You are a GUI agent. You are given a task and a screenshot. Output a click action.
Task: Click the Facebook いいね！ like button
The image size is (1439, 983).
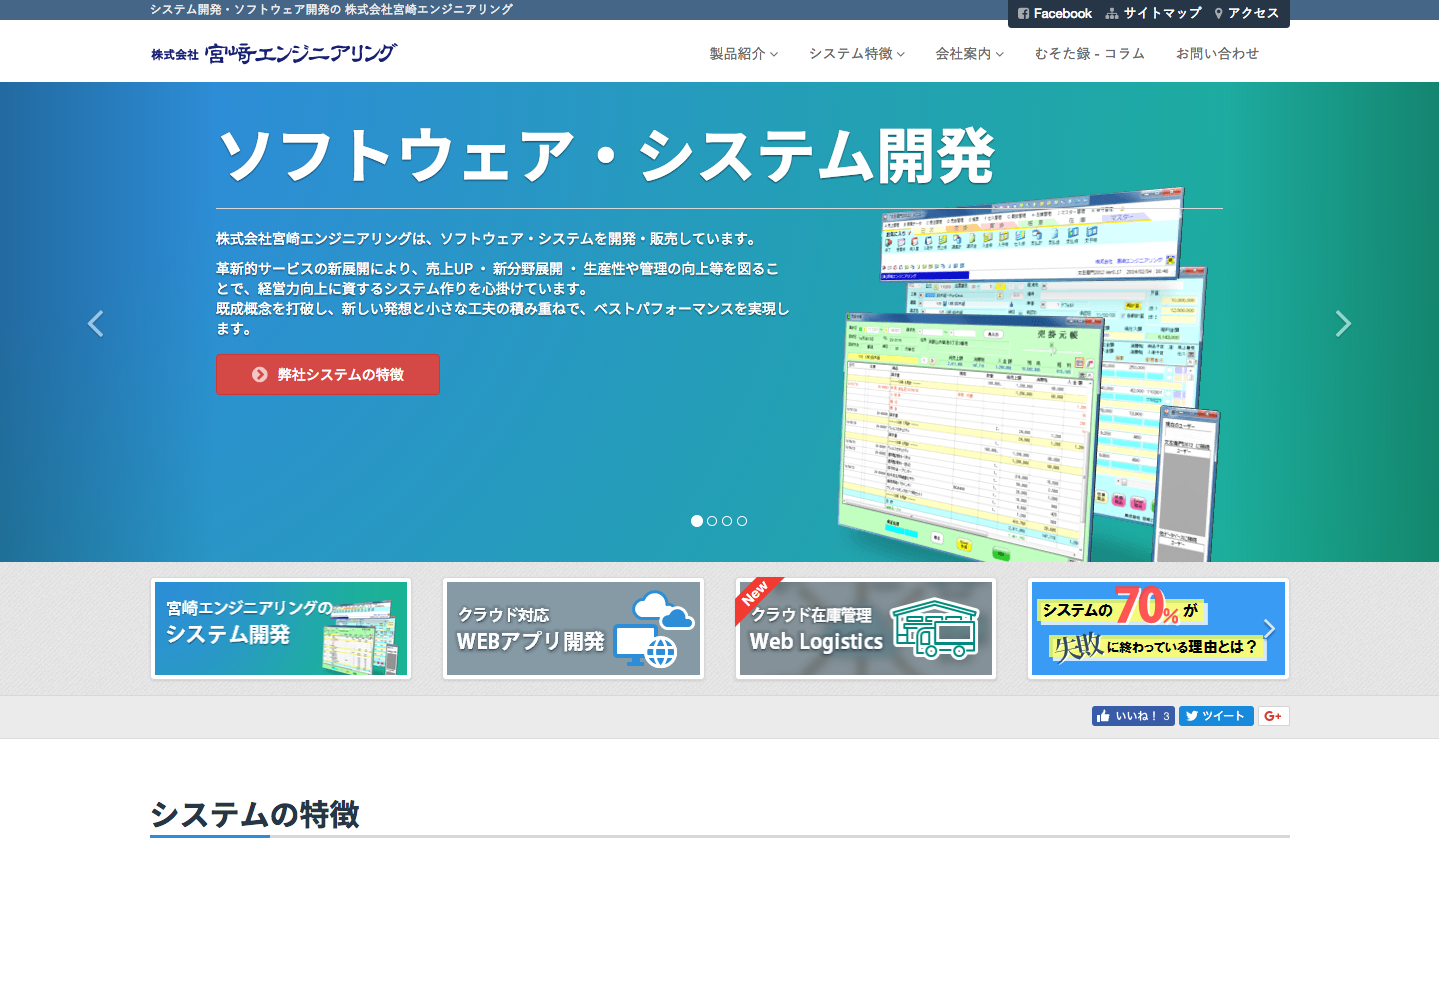[x=1133, y=716]
